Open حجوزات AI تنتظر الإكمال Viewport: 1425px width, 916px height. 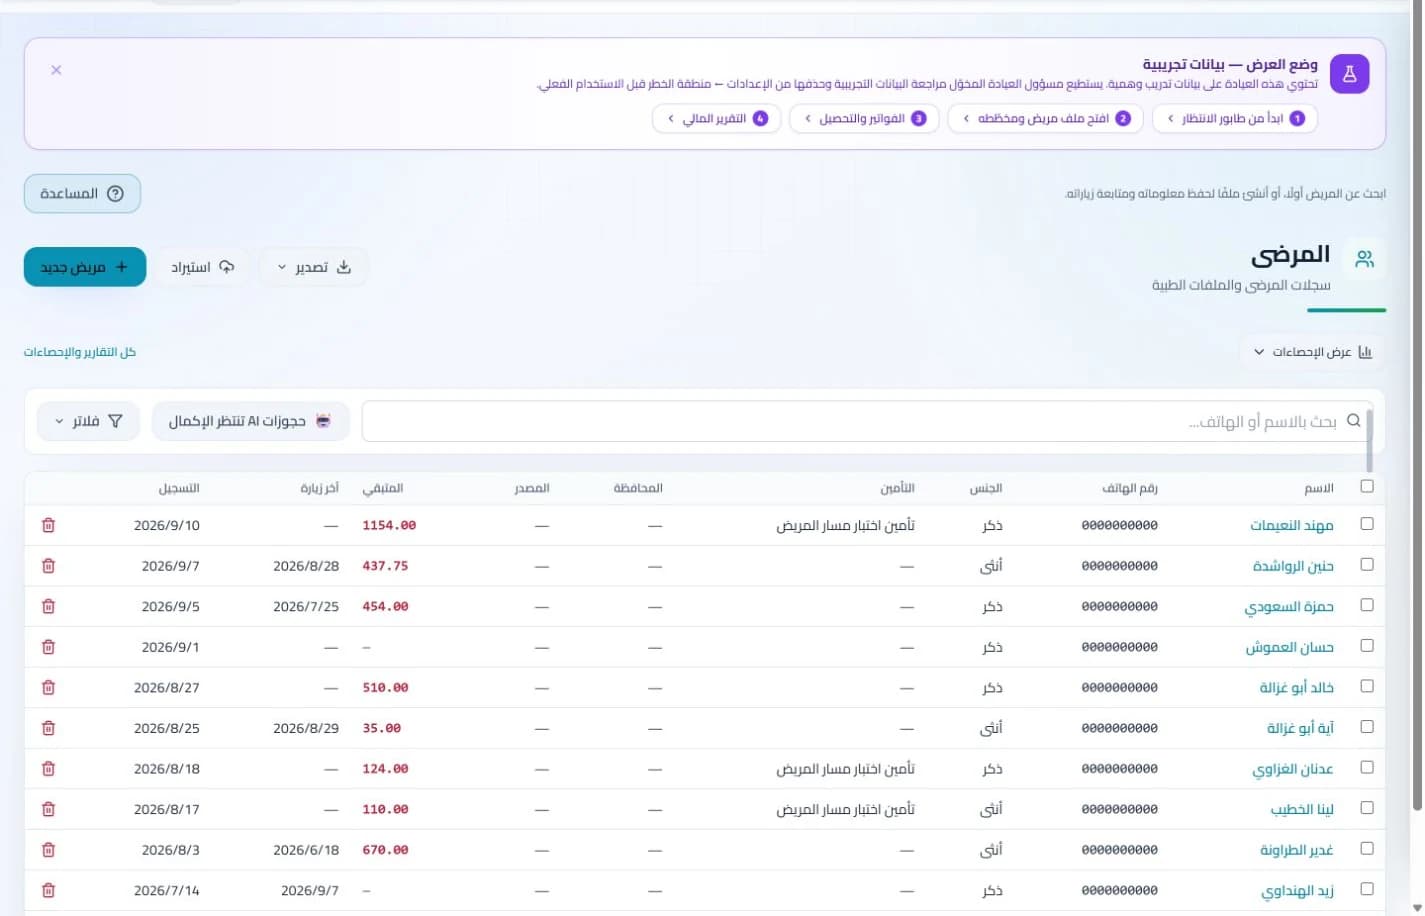coord(251,421)
